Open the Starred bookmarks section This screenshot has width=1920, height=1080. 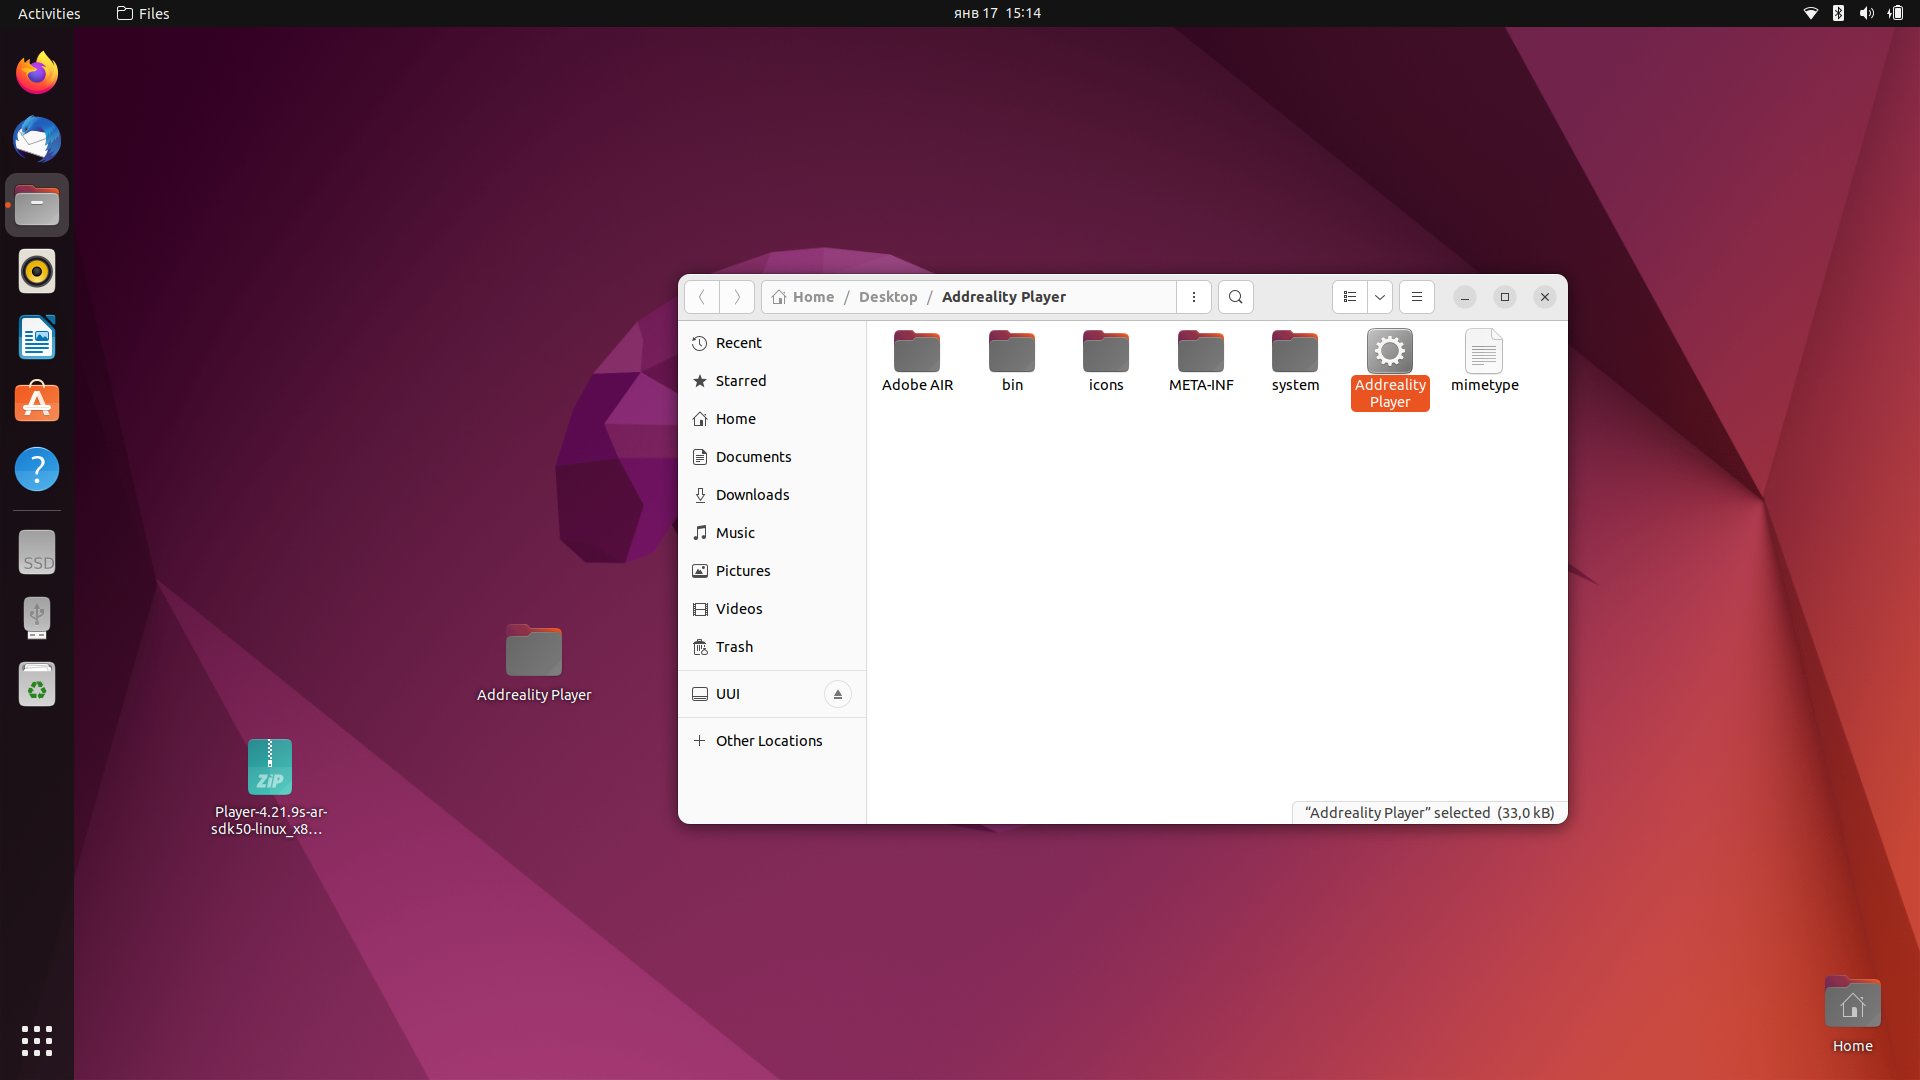click(741, 380)
